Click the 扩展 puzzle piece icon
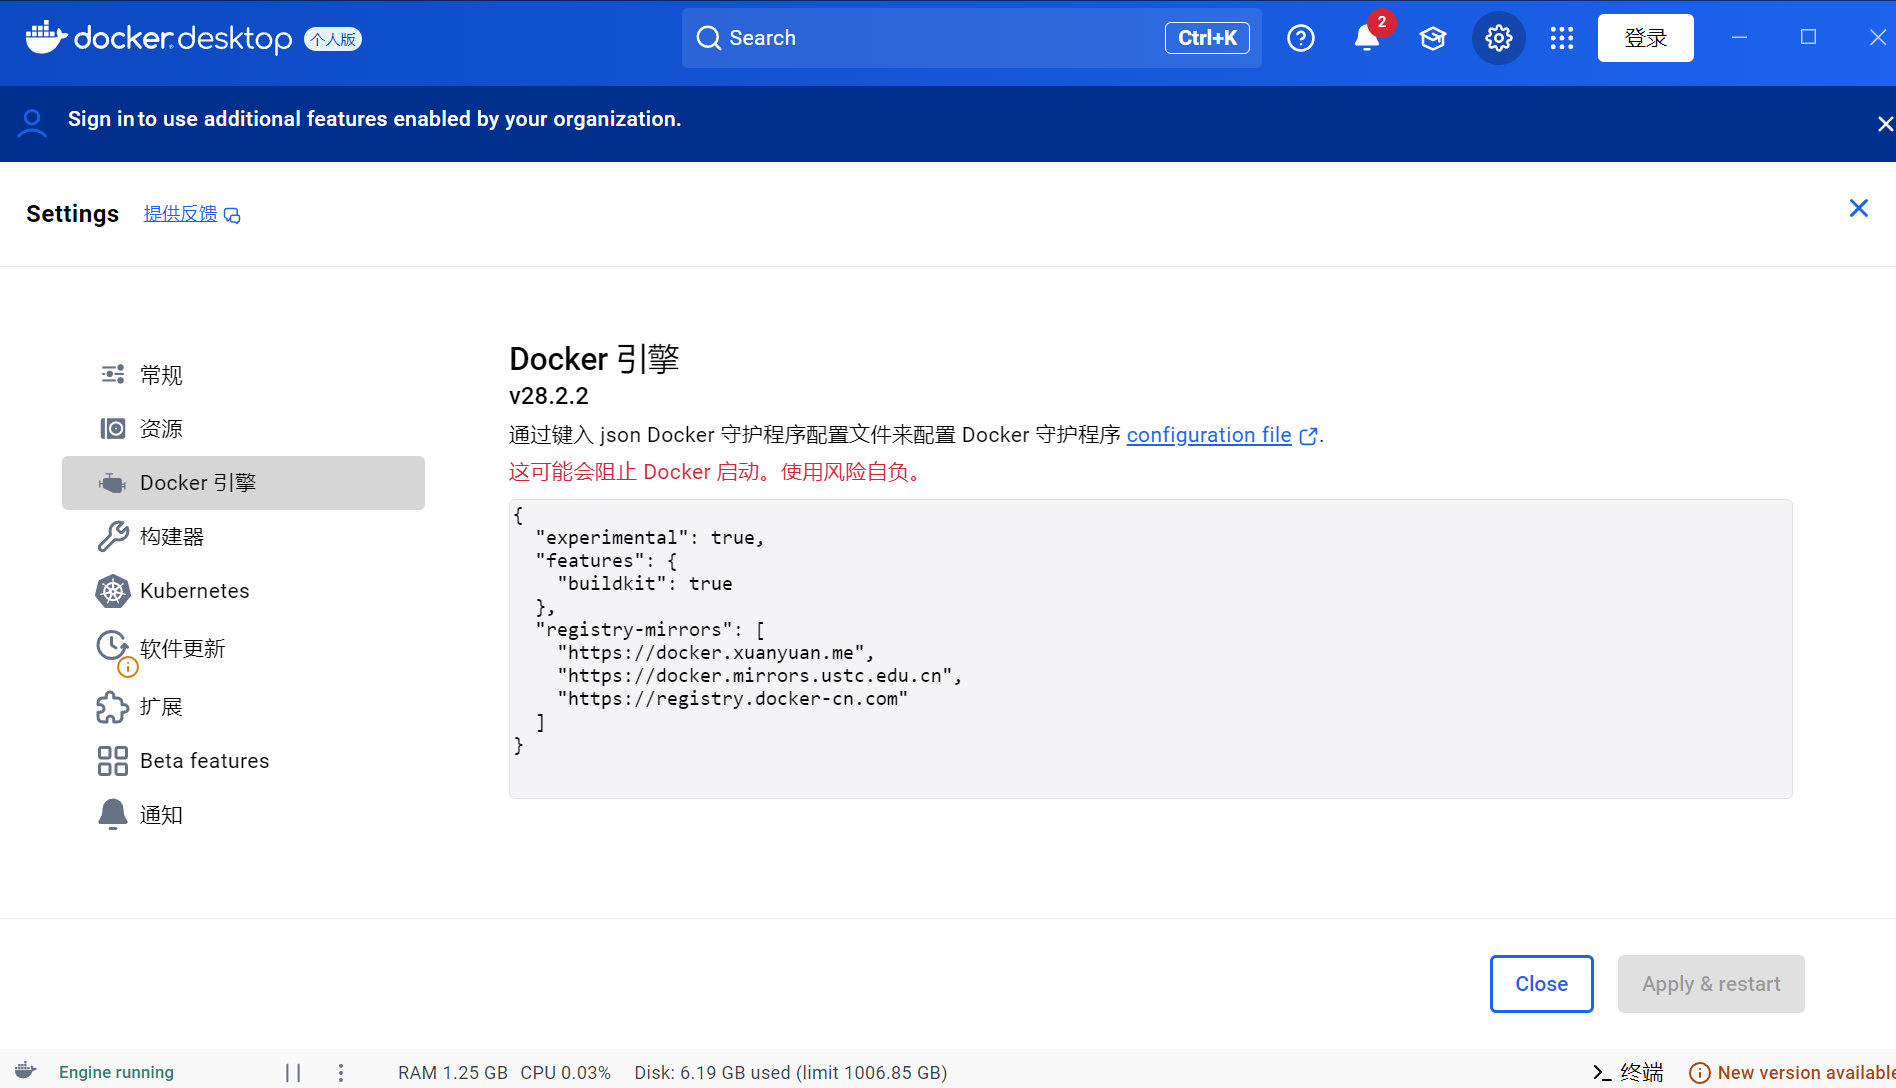1896x1088 pixels. click(x=113, y=707)
